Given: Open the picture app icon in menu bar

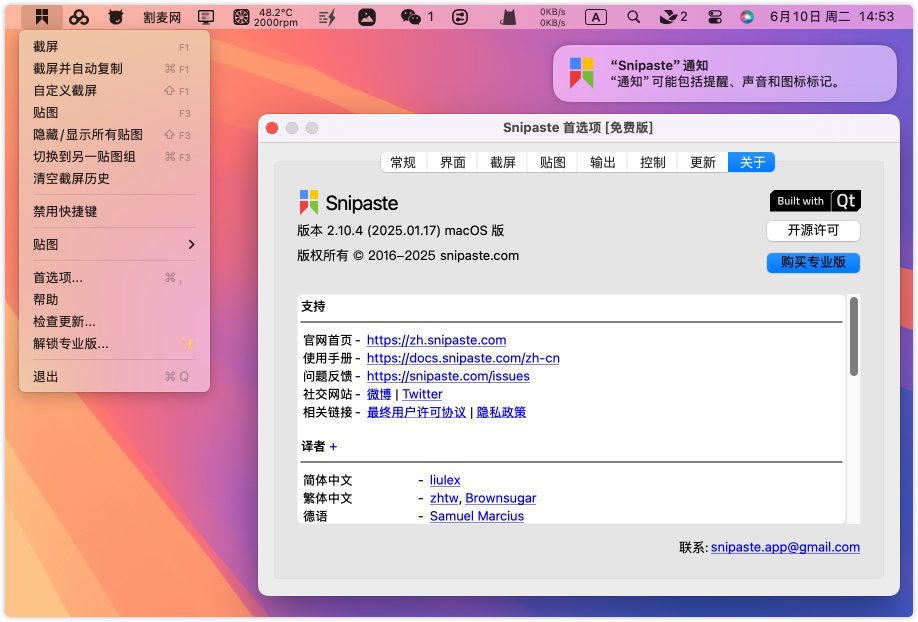Looking at the screenshot, I should pyautogui.click(x=367, y=18).
